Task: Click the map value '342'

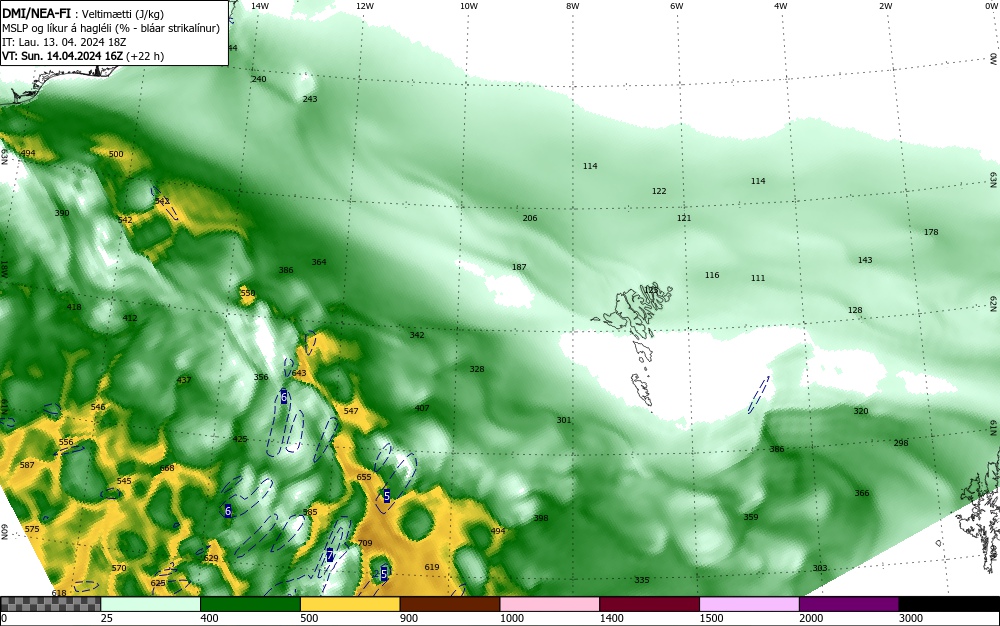Action: [417, 335]
